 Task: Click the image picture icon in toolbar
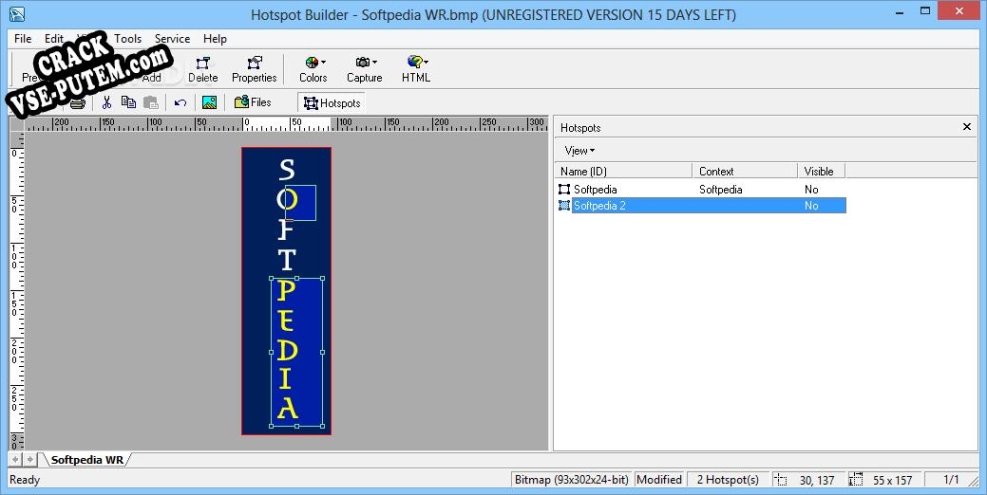coord(209,103)
